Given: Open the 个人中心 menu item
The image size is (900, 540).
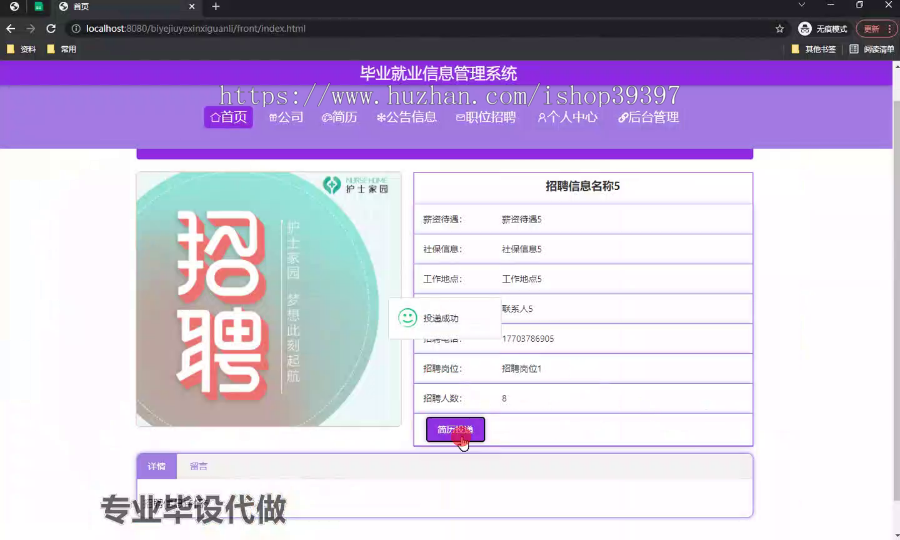Looking at the screenshot, I should coord(567,117).
